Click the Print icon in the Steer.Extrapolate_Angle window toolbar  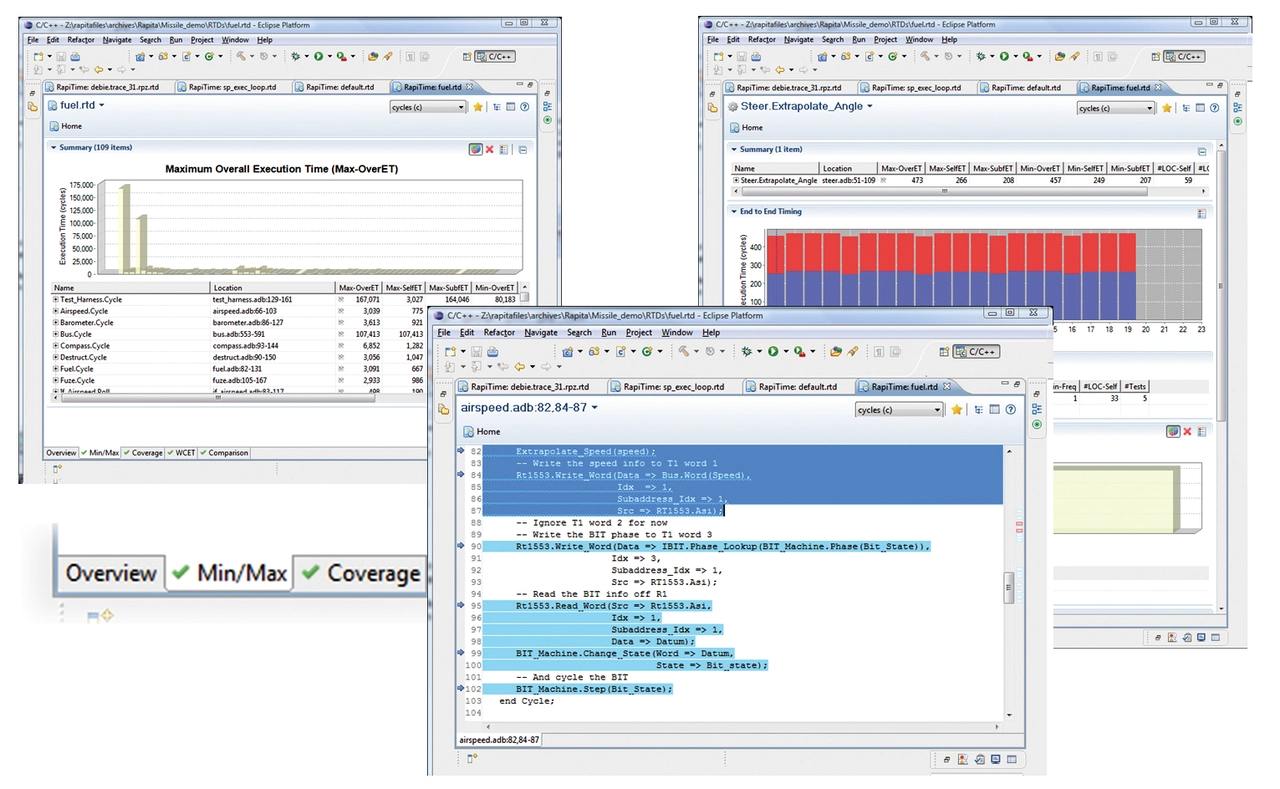(x=757, y=57)
